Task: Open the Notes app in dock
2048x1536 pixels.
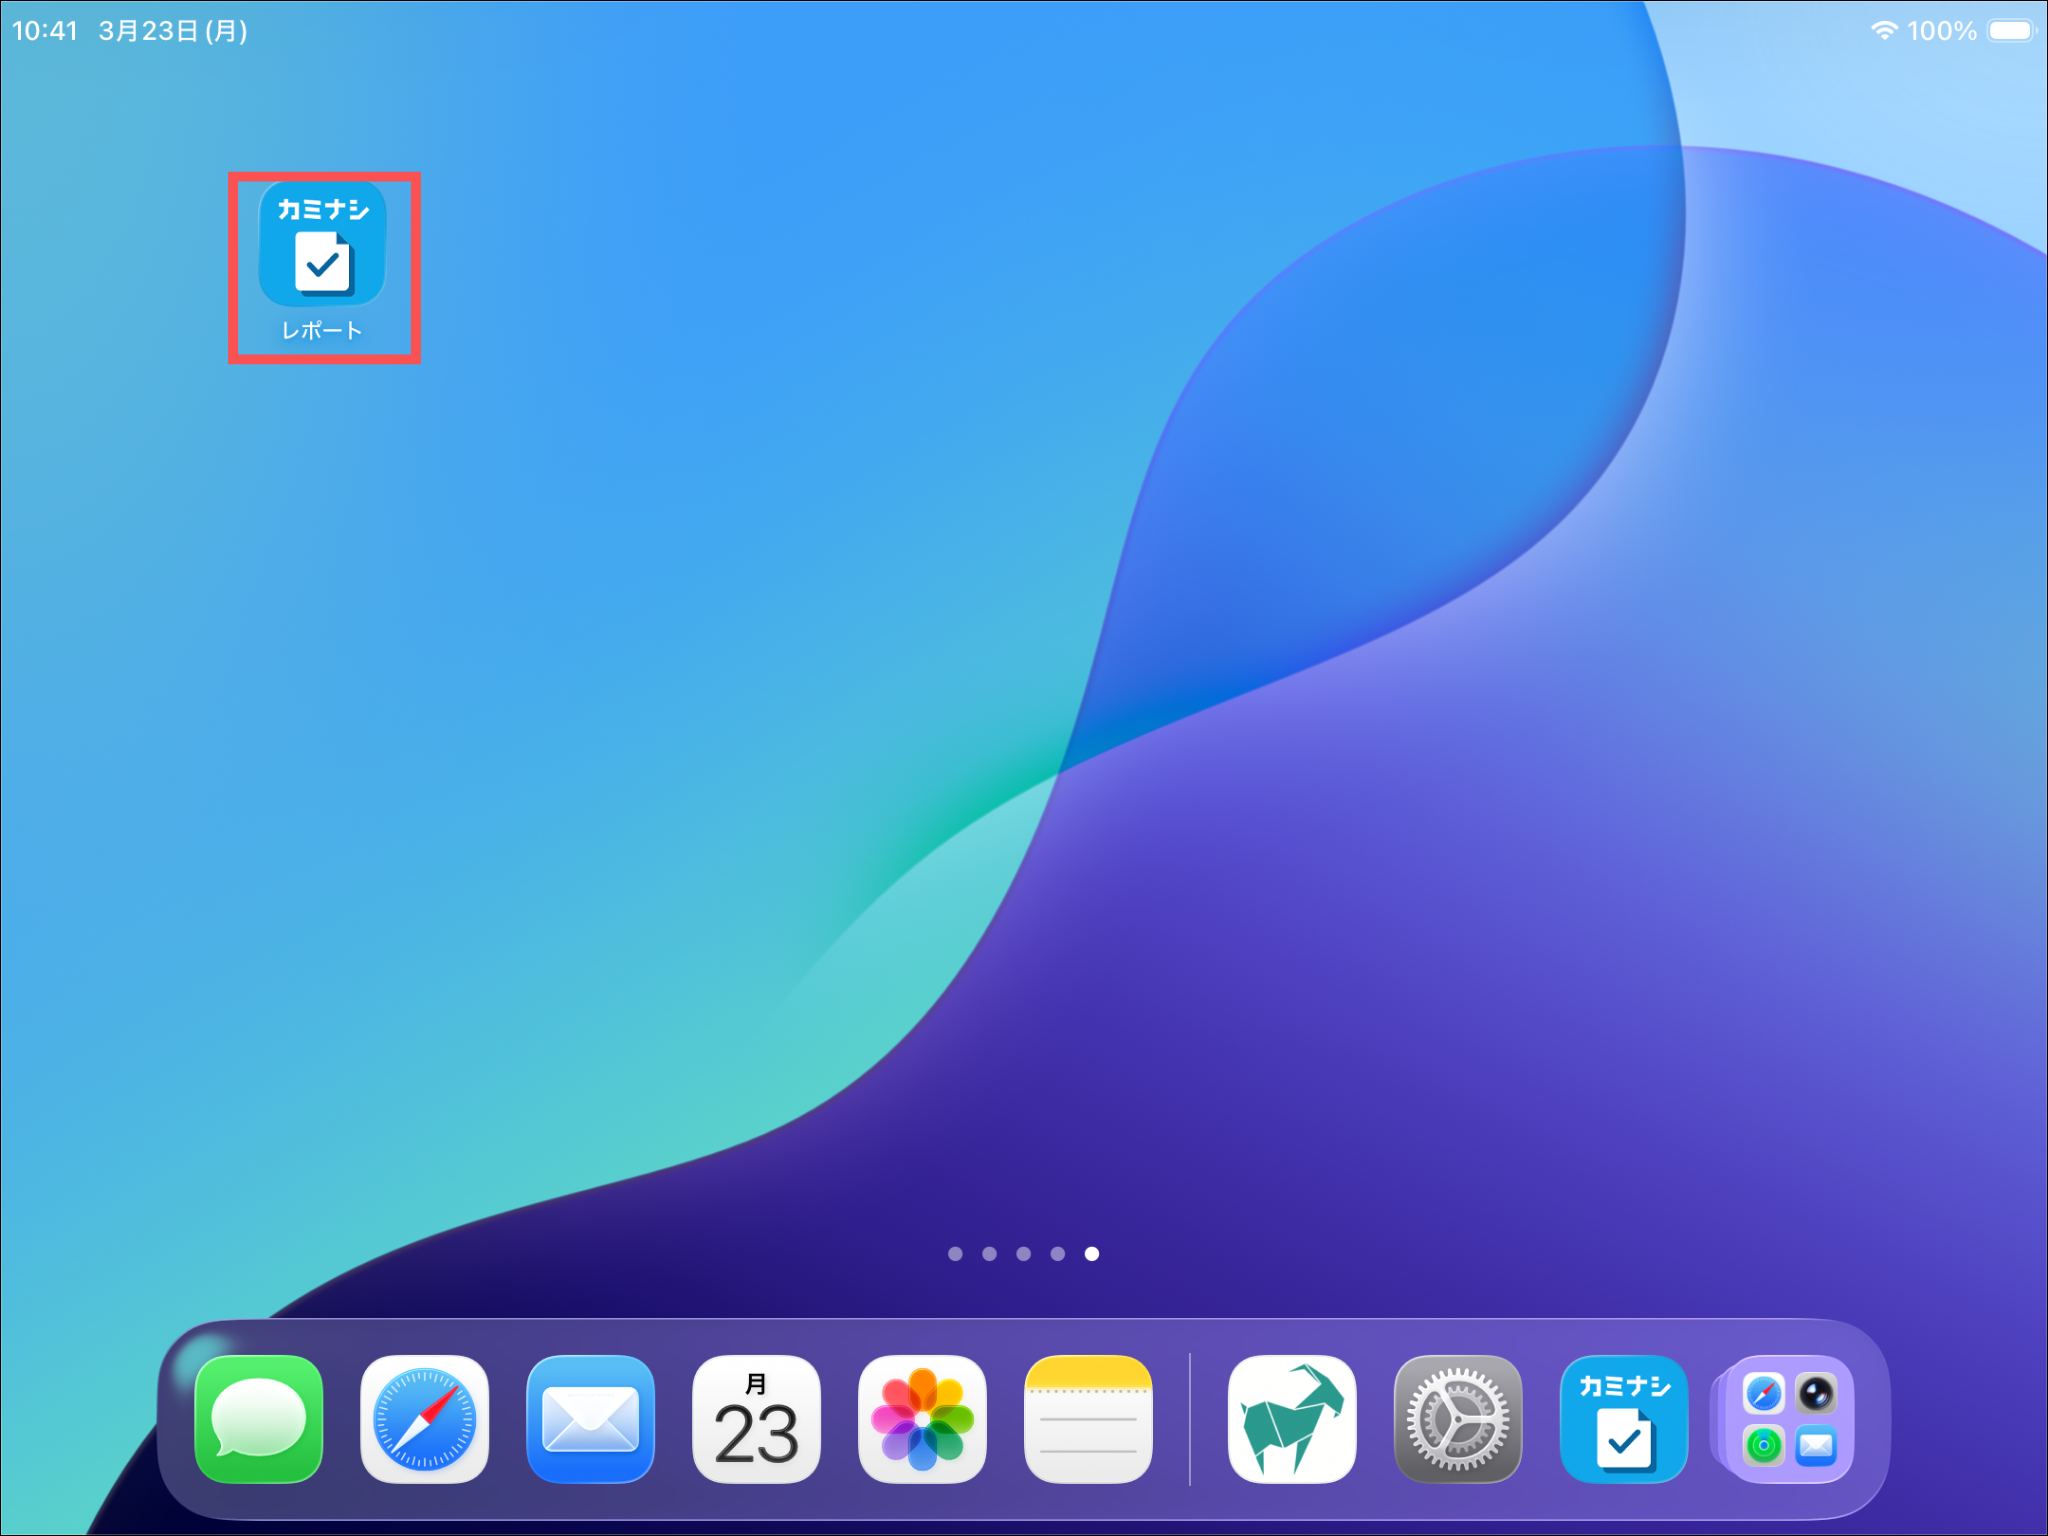Action: tap(1088, 1418)
